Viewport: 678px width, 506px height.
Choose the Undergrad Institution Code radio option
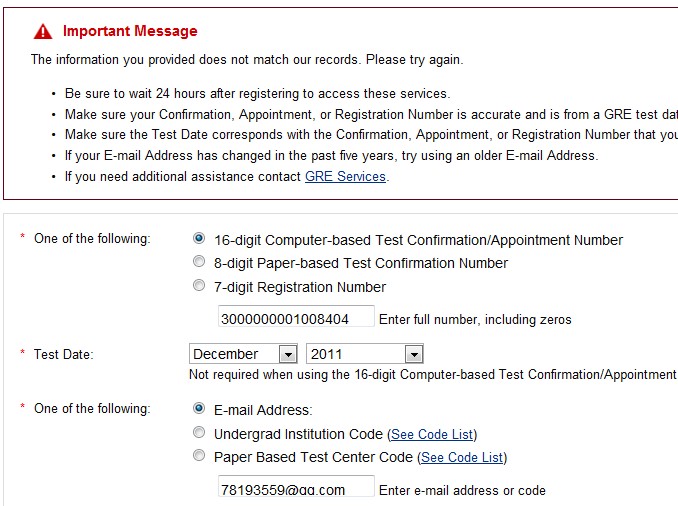click(x=199, y=433)
